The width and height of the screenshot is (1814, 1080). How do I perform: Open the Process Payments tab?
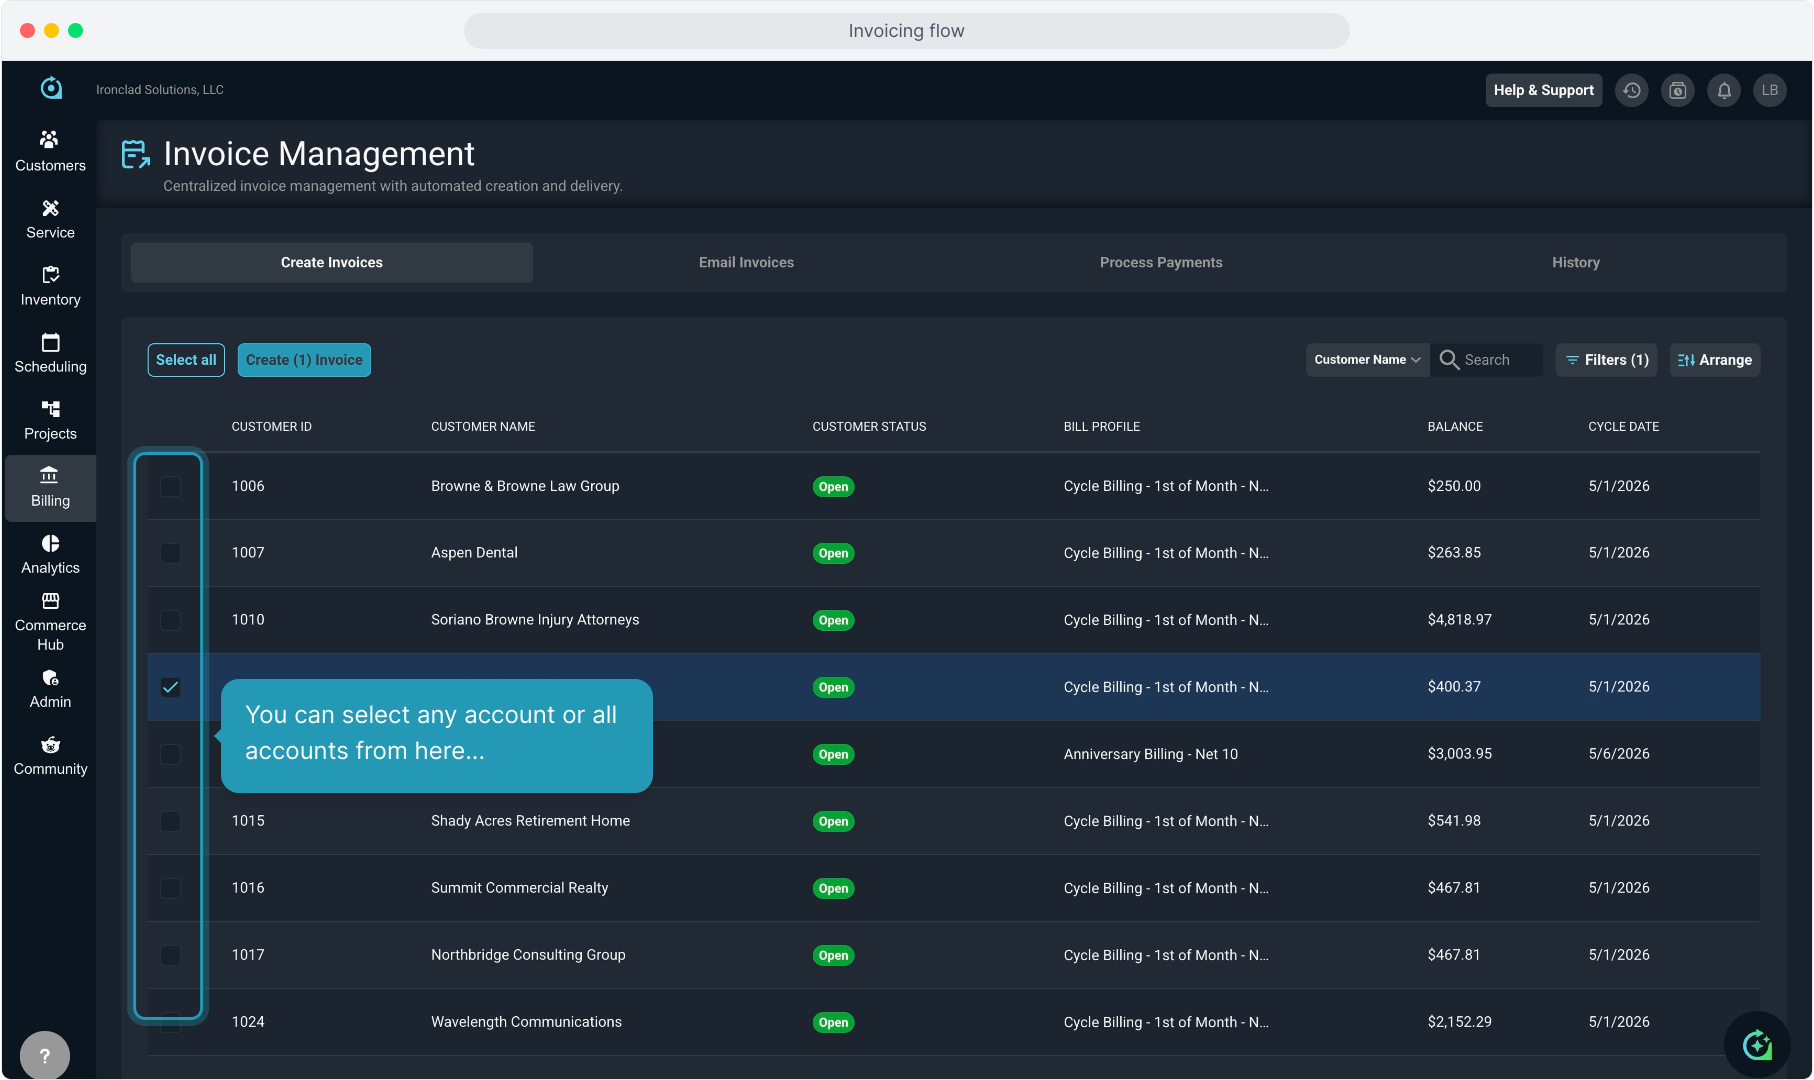click(1161, 262)
